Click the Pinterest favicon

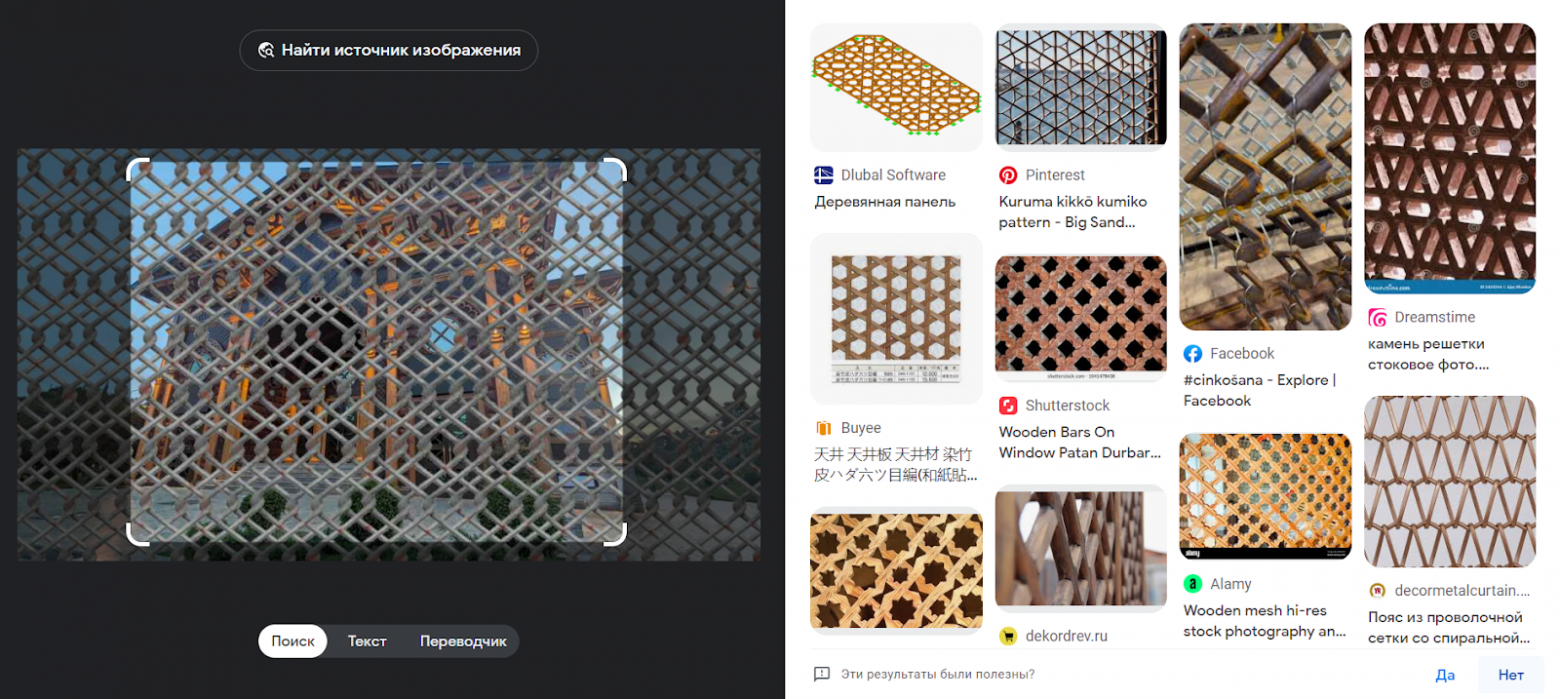tap(1008, 175)
